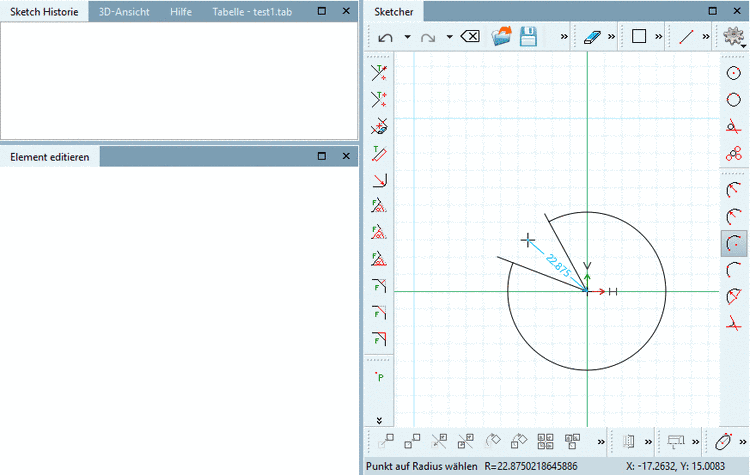
Task: Select the rounded-corner red arrow tool
Action: [x=379, y=180]
